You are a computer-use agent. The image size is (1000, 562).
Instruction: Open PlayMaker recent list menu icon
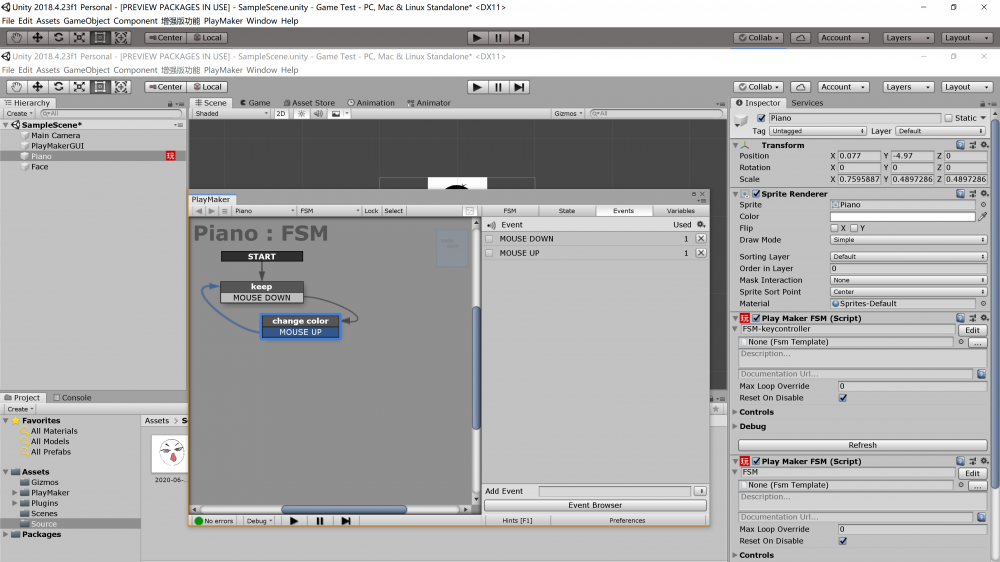224,211
